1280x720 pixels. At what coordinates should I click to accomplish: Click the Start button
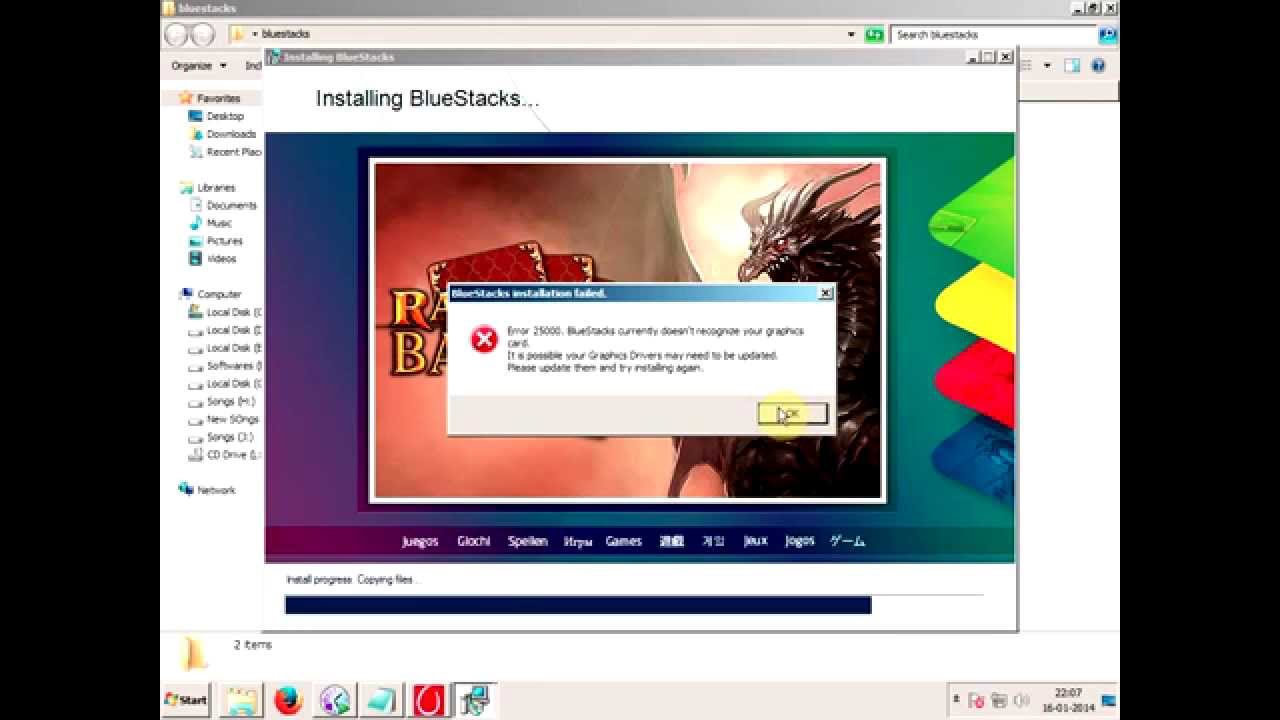tap(186, 700)
